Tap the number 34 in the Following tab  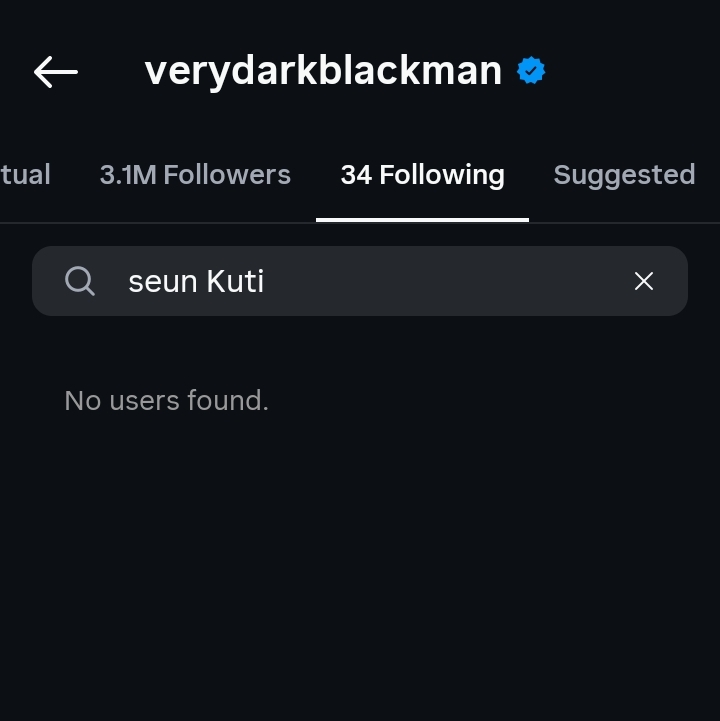(356, 175)
